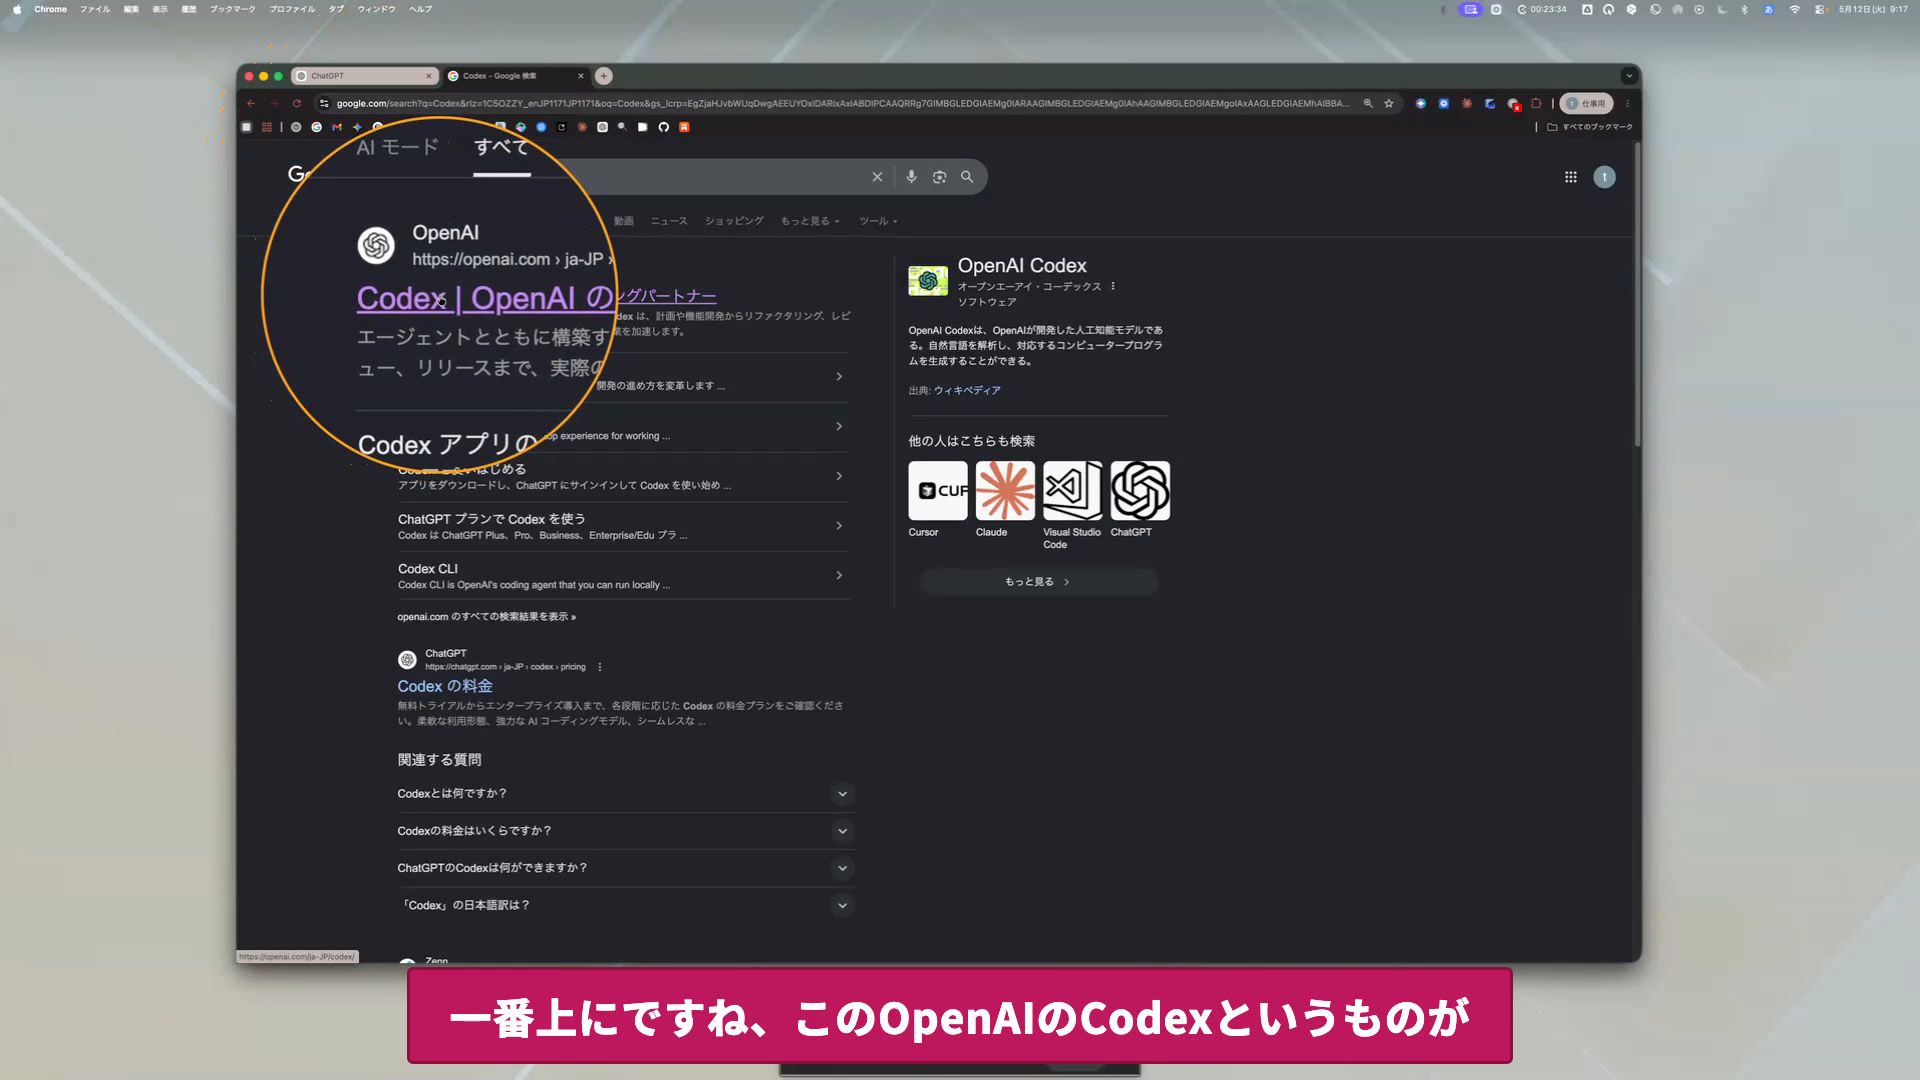Click the orange starburst extension icon
Image resolution: width=1920 pixels, height=1080 pixels.
click(x=1467, y=103)
